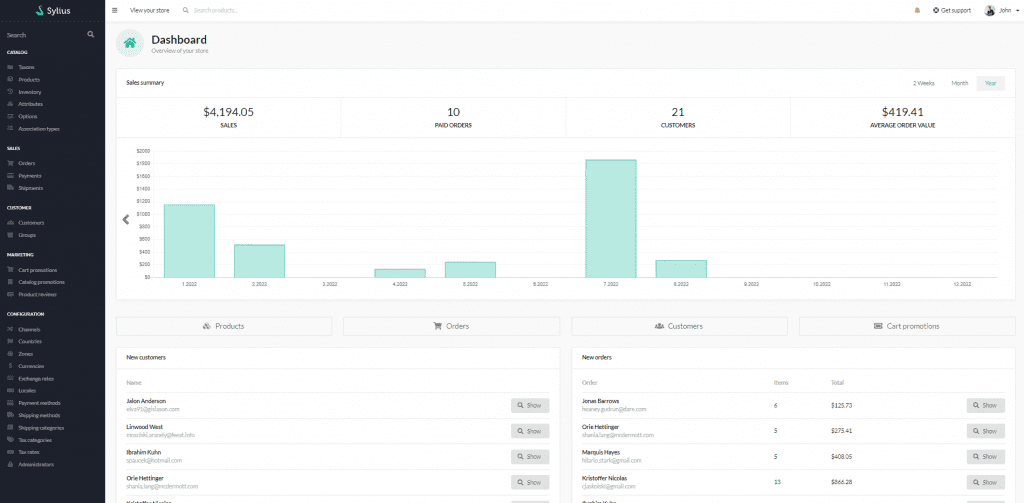
Task: Click the Products shortcut button
Action: click(224, 326)
